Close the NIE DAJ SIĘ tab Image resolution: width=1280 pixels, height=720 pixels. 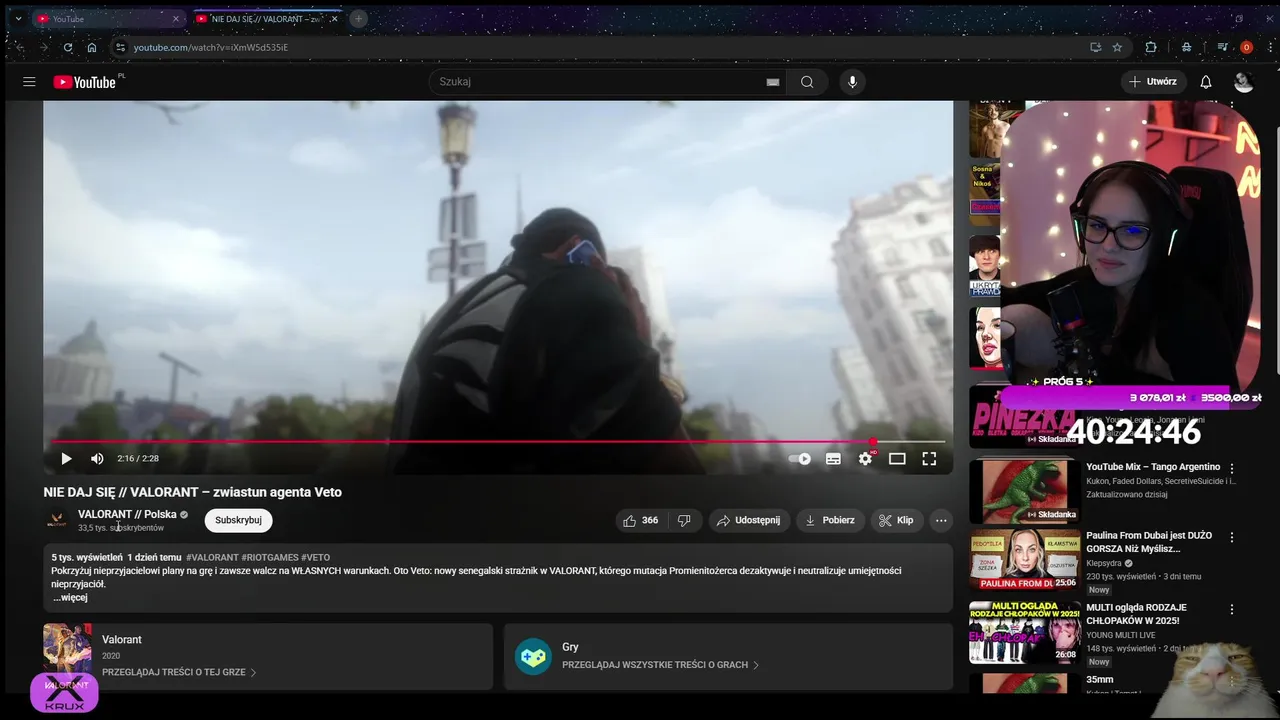[x=334, y=19]
